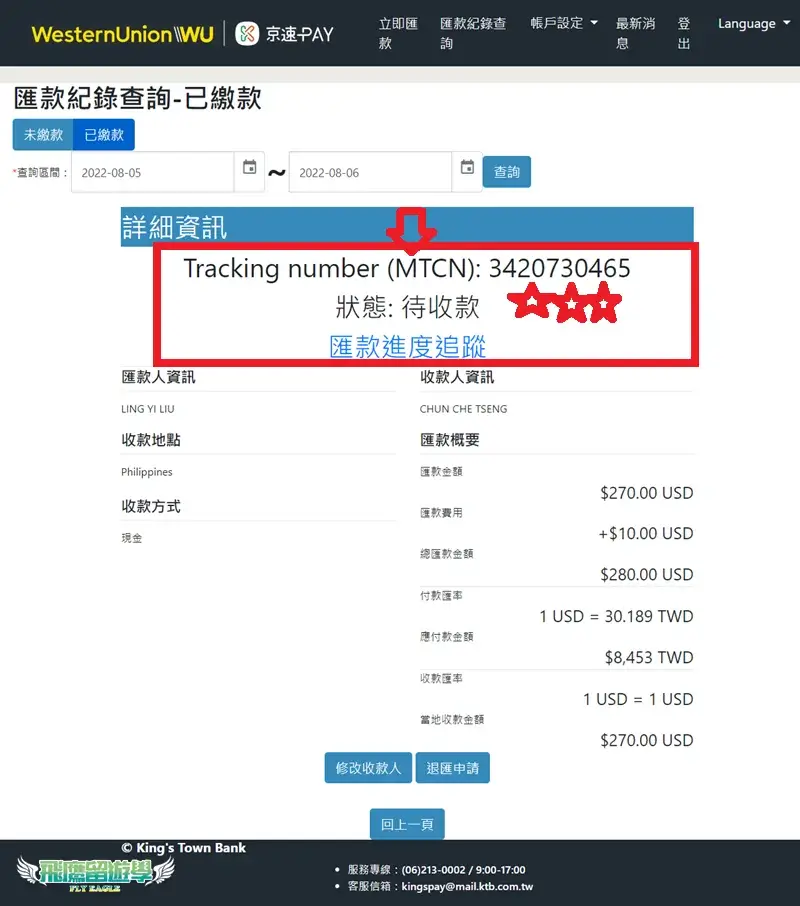Click the 回上一頁 button
Viewport: 800px width, 906px height.
click(x=406, y=825)
